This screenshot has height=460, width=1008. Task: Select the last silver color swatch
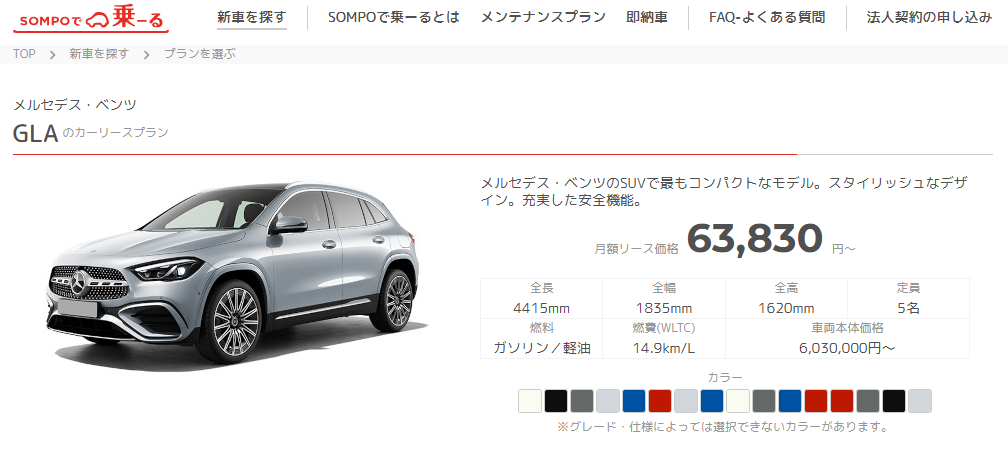coord(920,401)
